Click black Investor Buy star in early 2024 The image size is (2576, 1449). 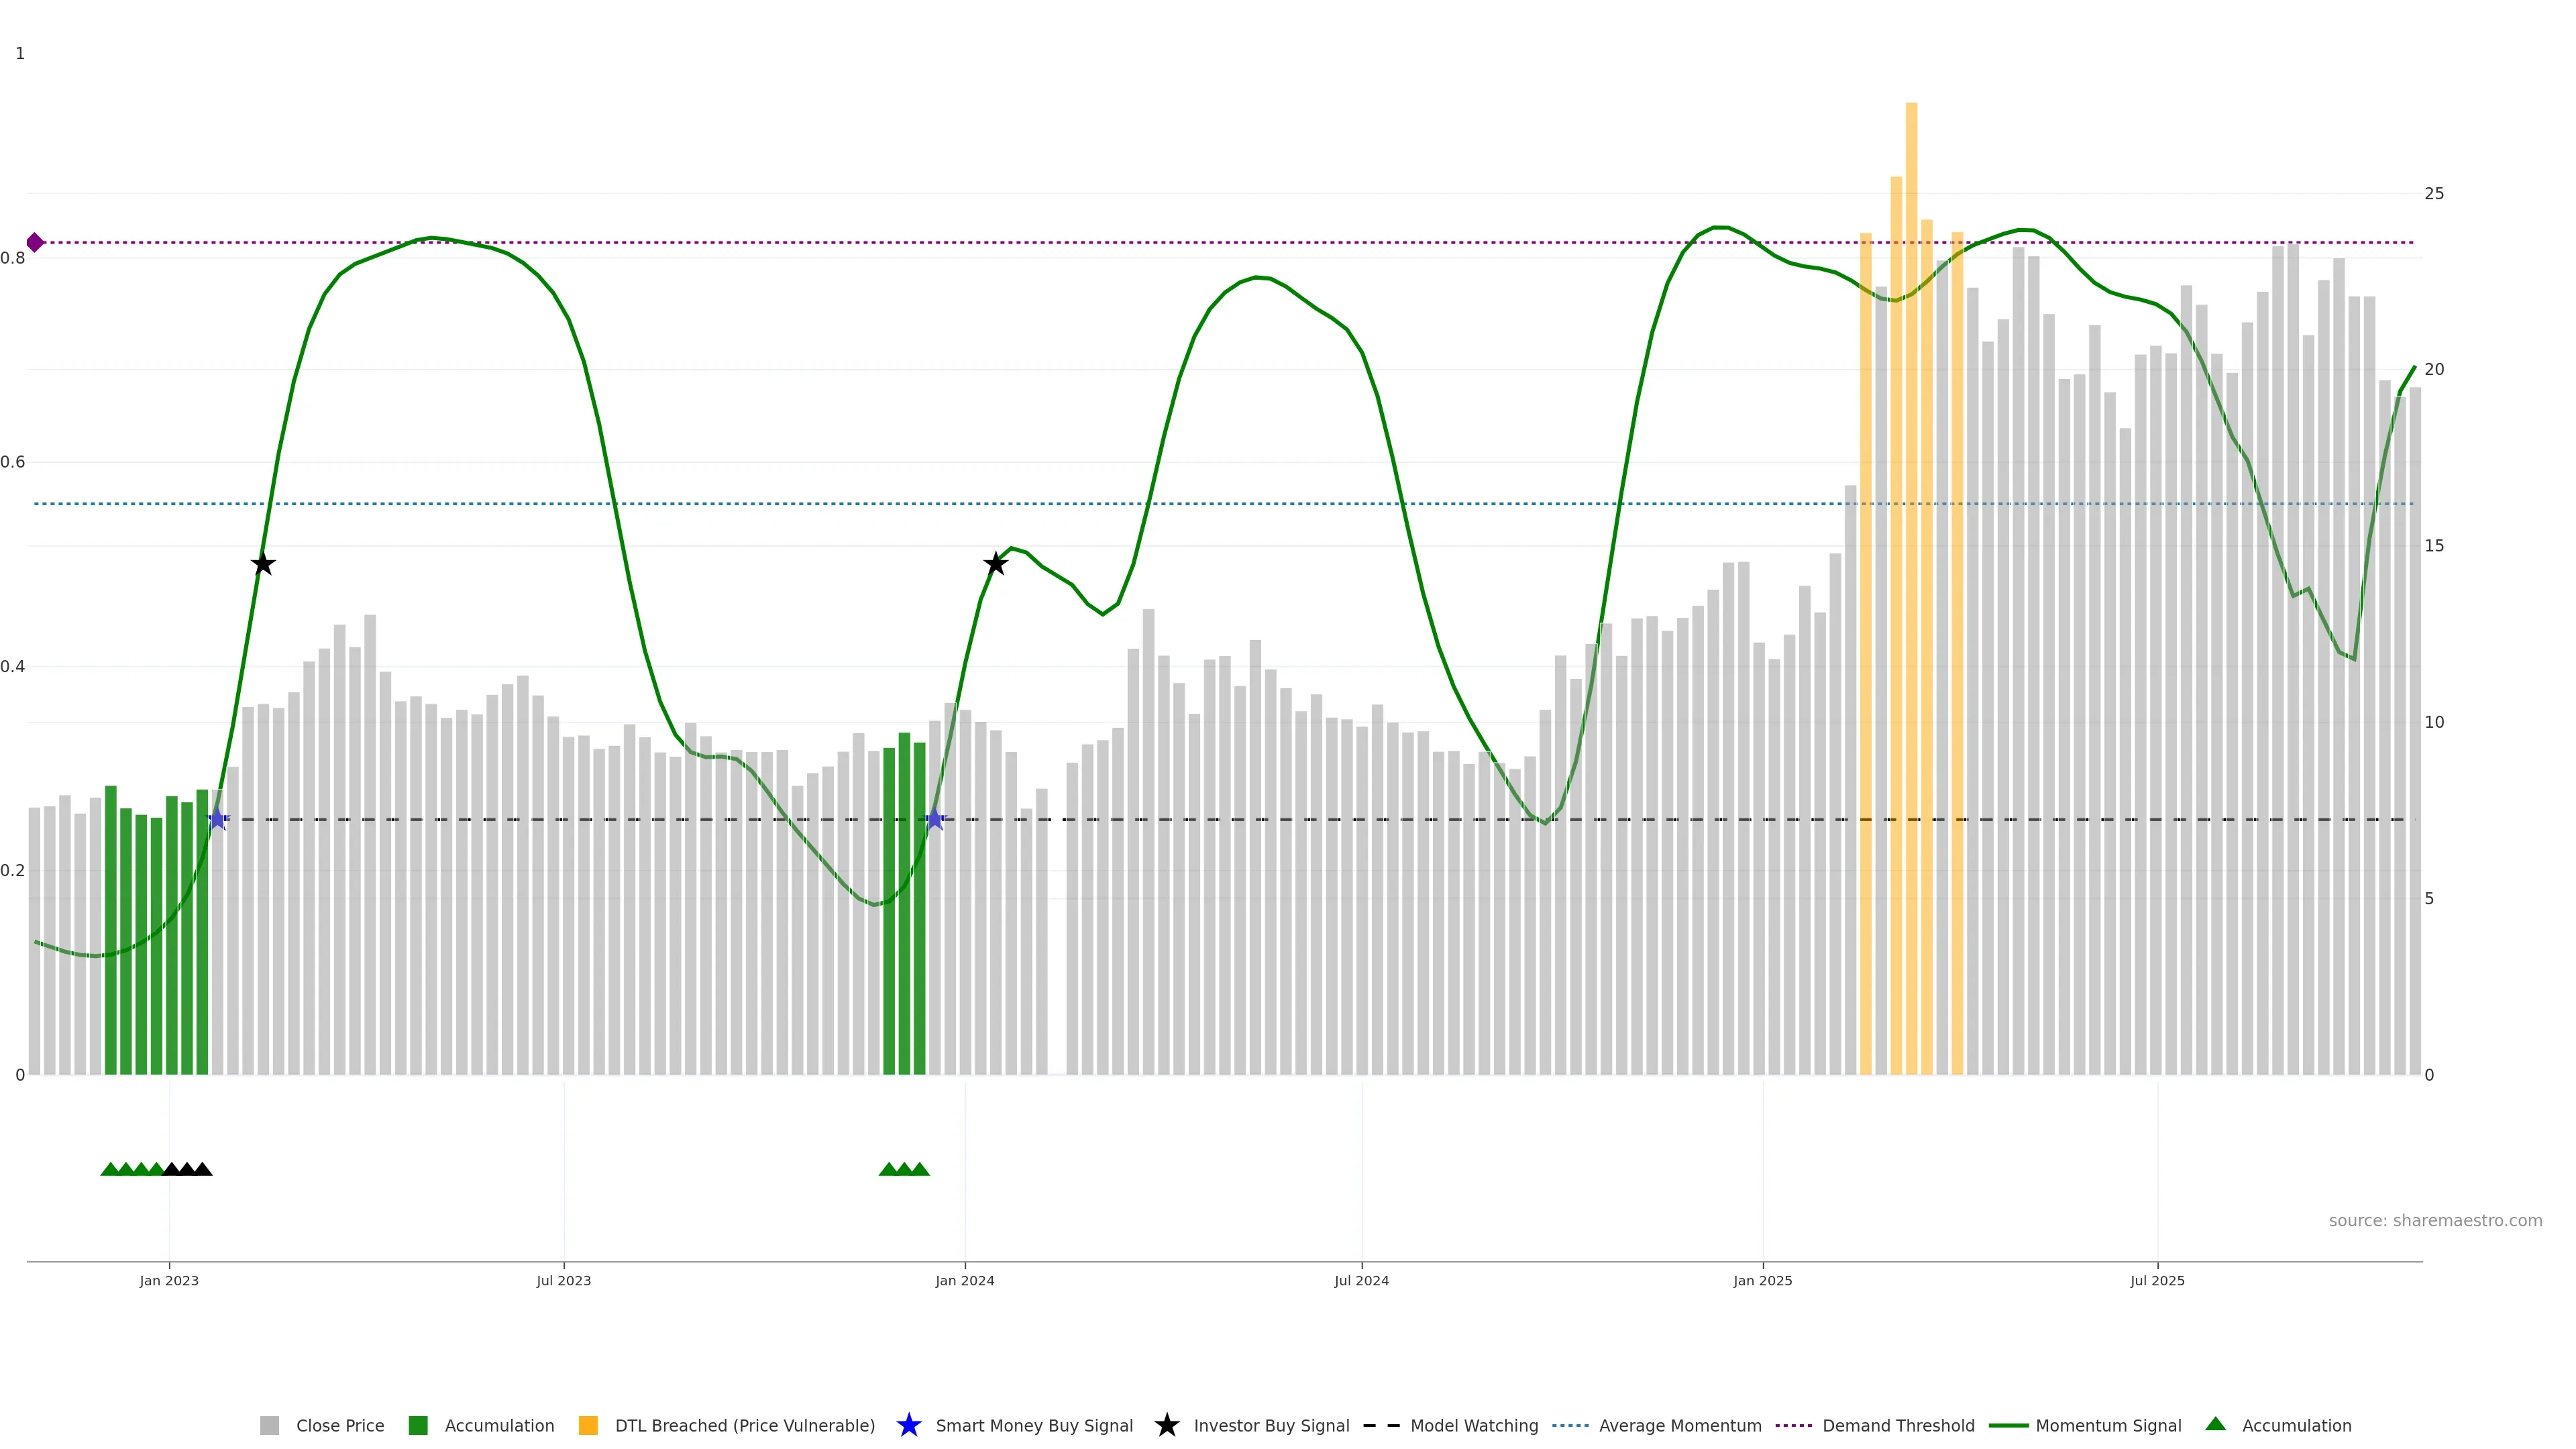point(995,564)
